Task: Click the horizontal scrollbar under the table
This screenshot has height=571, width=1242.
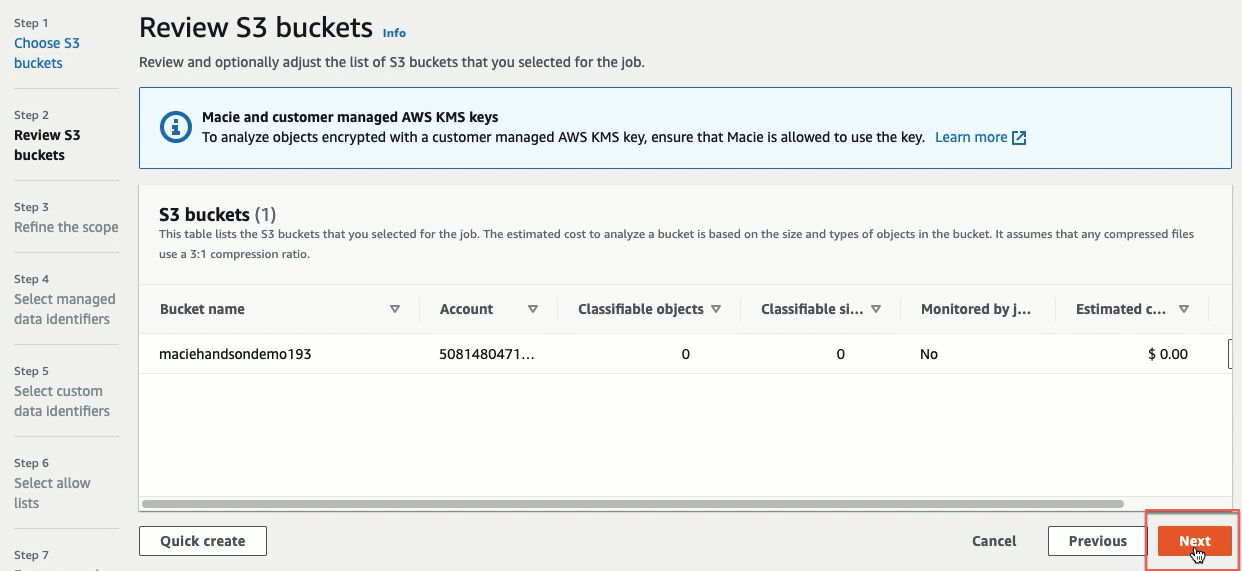Action: [x=633, y=504]
